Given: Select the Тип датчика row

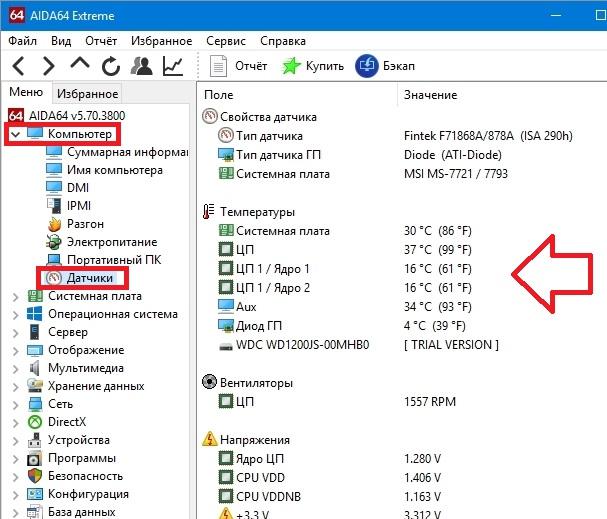Looking at the screenshot, I should click(x=395, y=136).
